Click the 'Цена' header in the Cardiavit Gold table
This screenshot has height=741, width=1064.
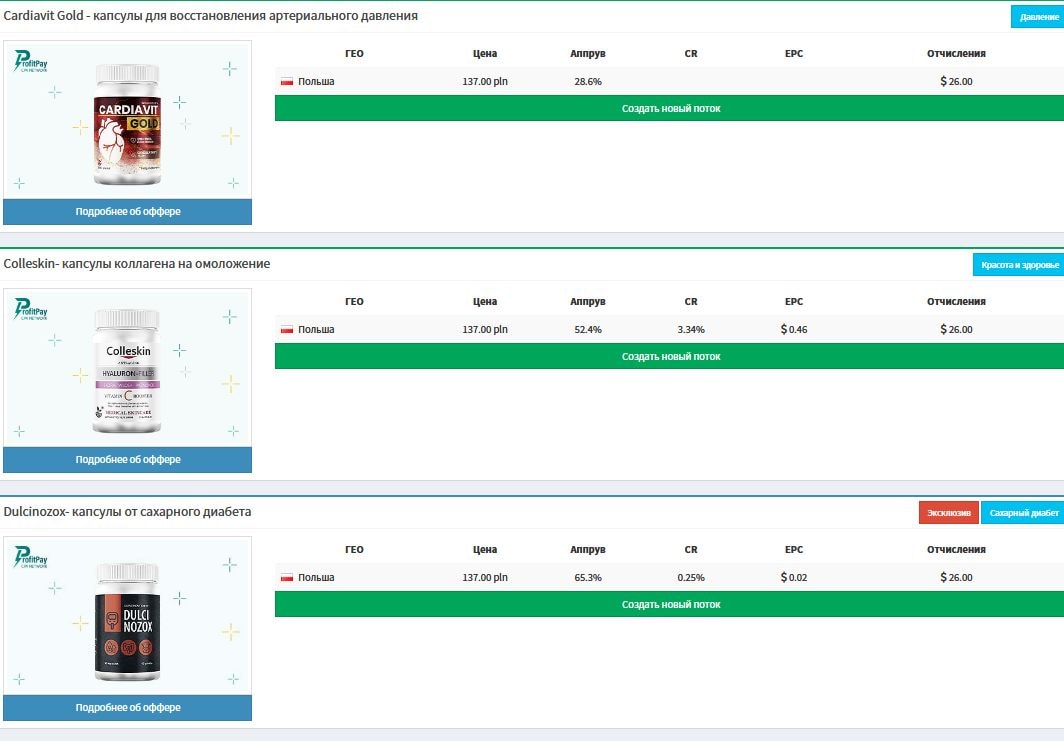point(484,54)
